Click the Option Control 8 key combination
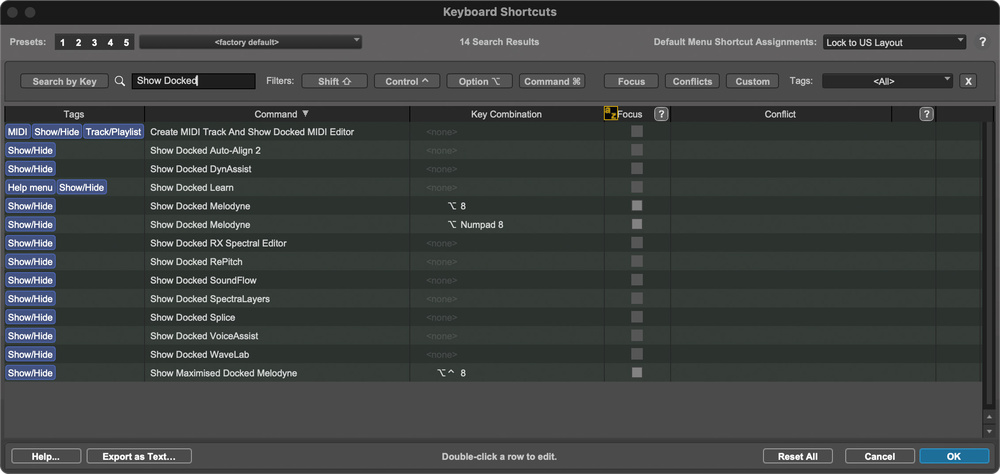The width and height of the screenshot is (1000, 474). click(507, 373)
